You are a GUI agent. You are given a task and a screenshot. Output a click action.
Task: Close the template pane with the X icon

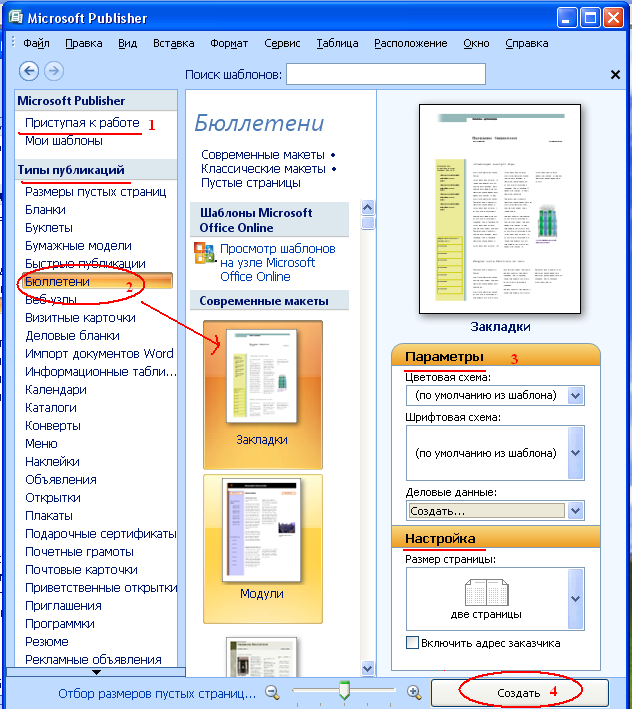tap(615, 75)
